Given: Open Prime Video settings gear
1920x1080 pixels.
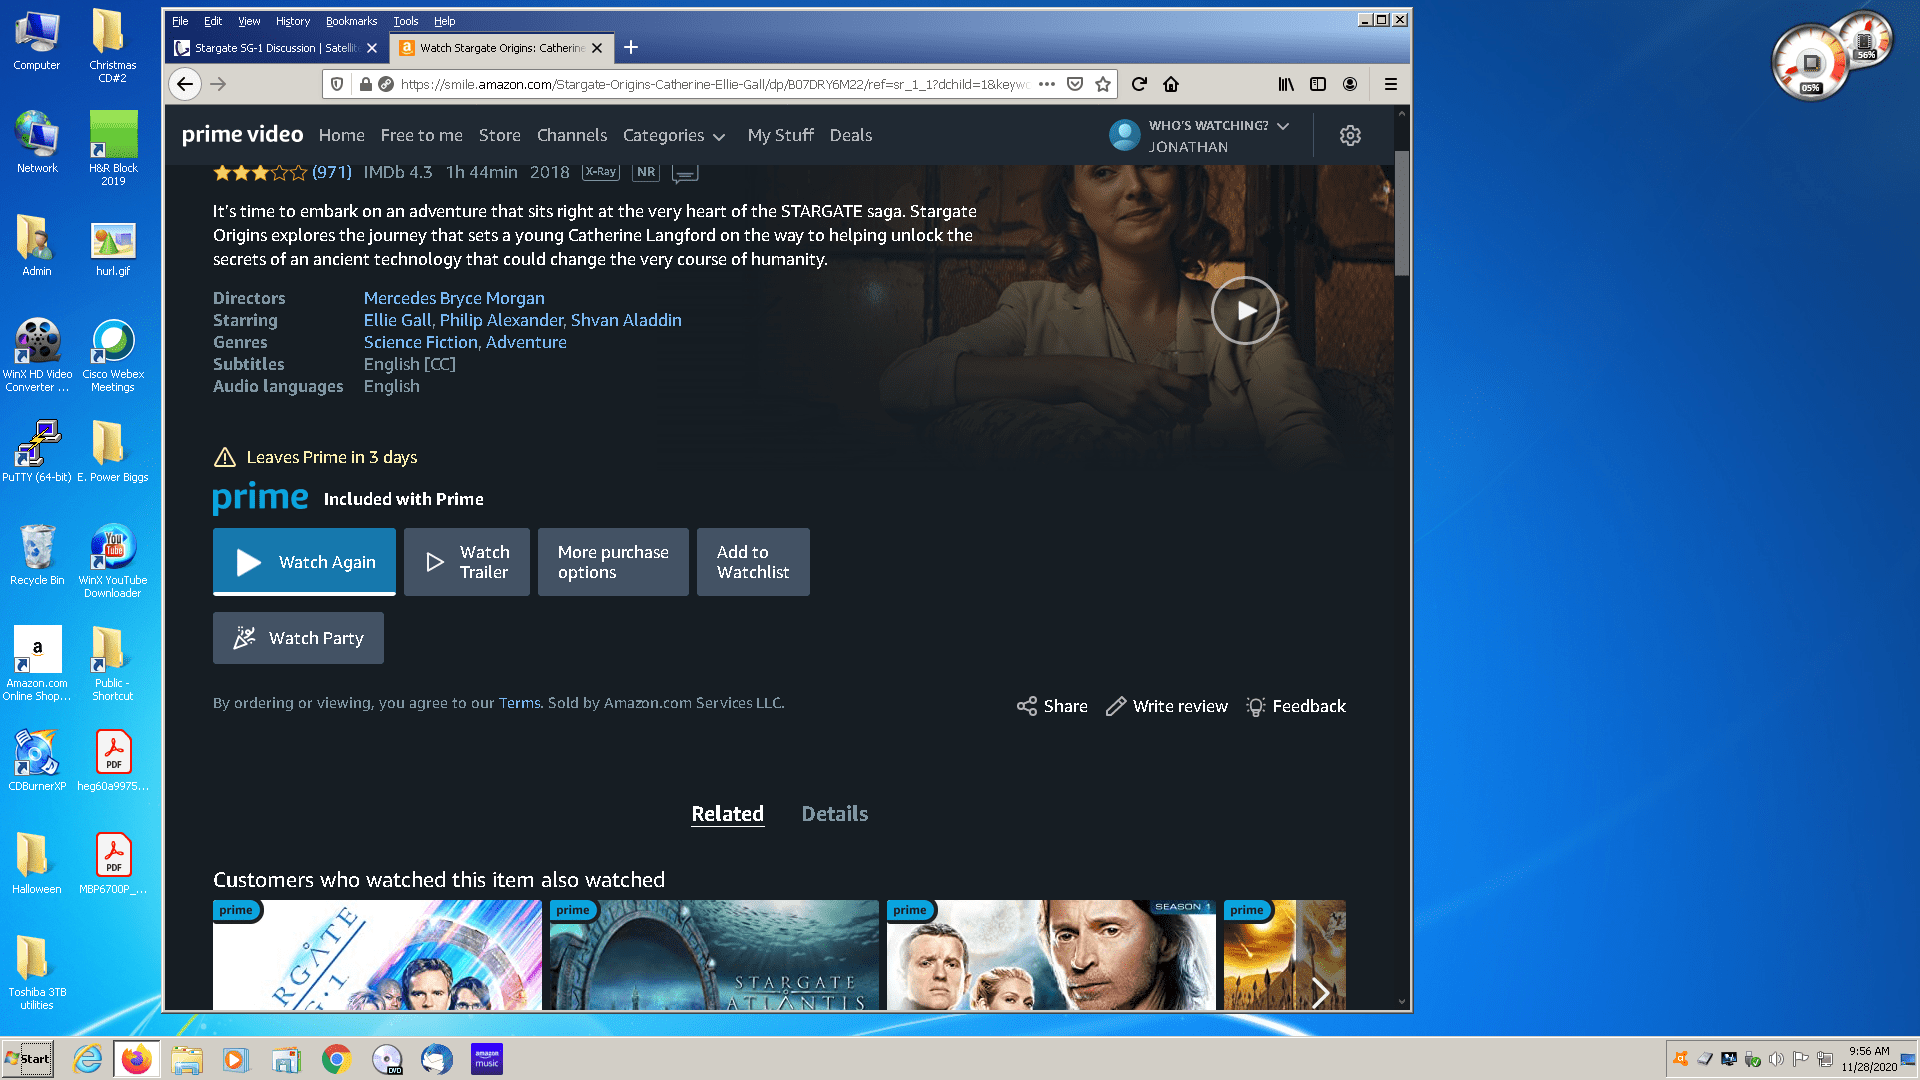Looking at the screenshot, I should 1350,135.
